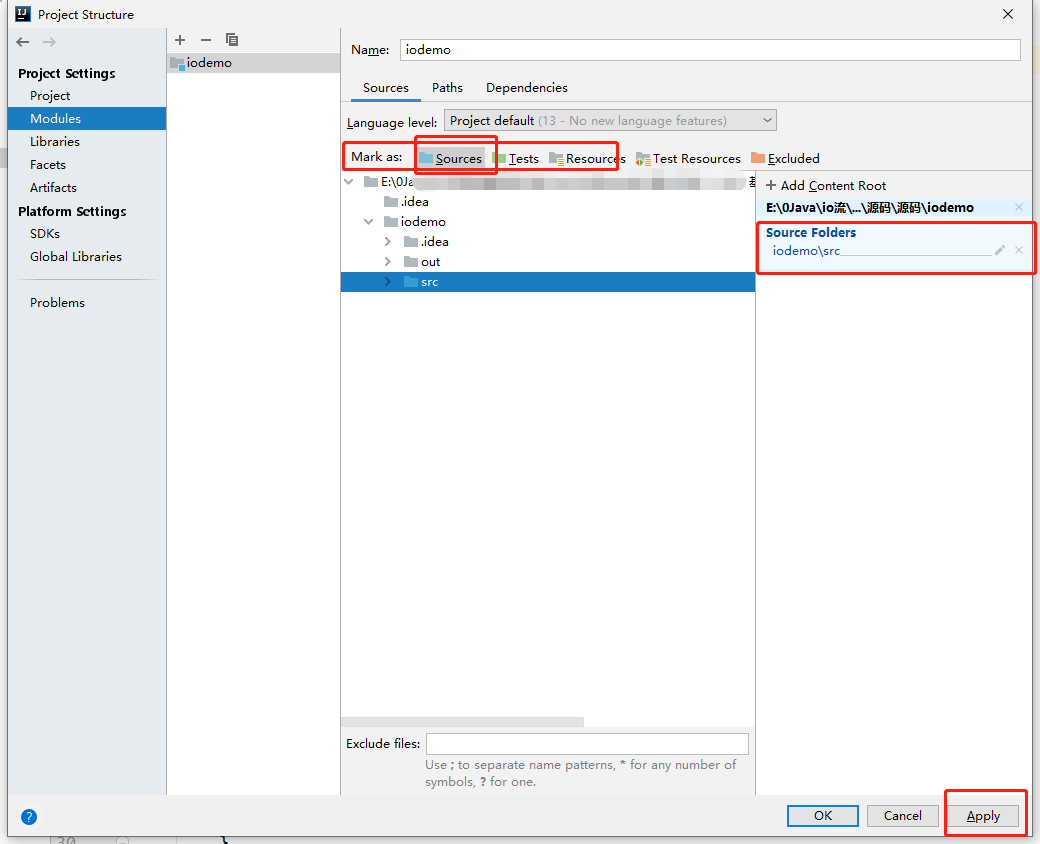Open Libraries settings
This screenshot has height=844, width=1040.
tap(54, 141)
